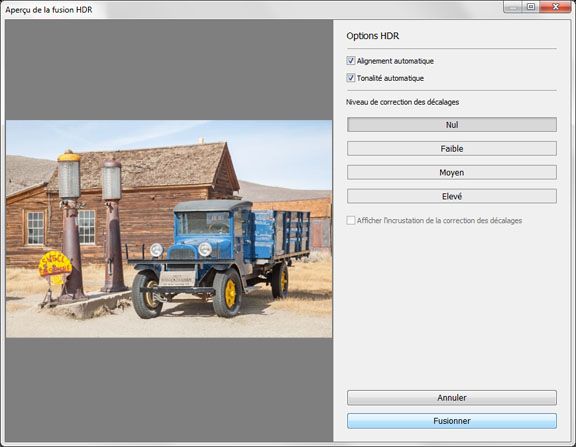Viewport: 576px width, 447px height.
Task: Select the Nul deghost level
Action: (x=451, y=125)
